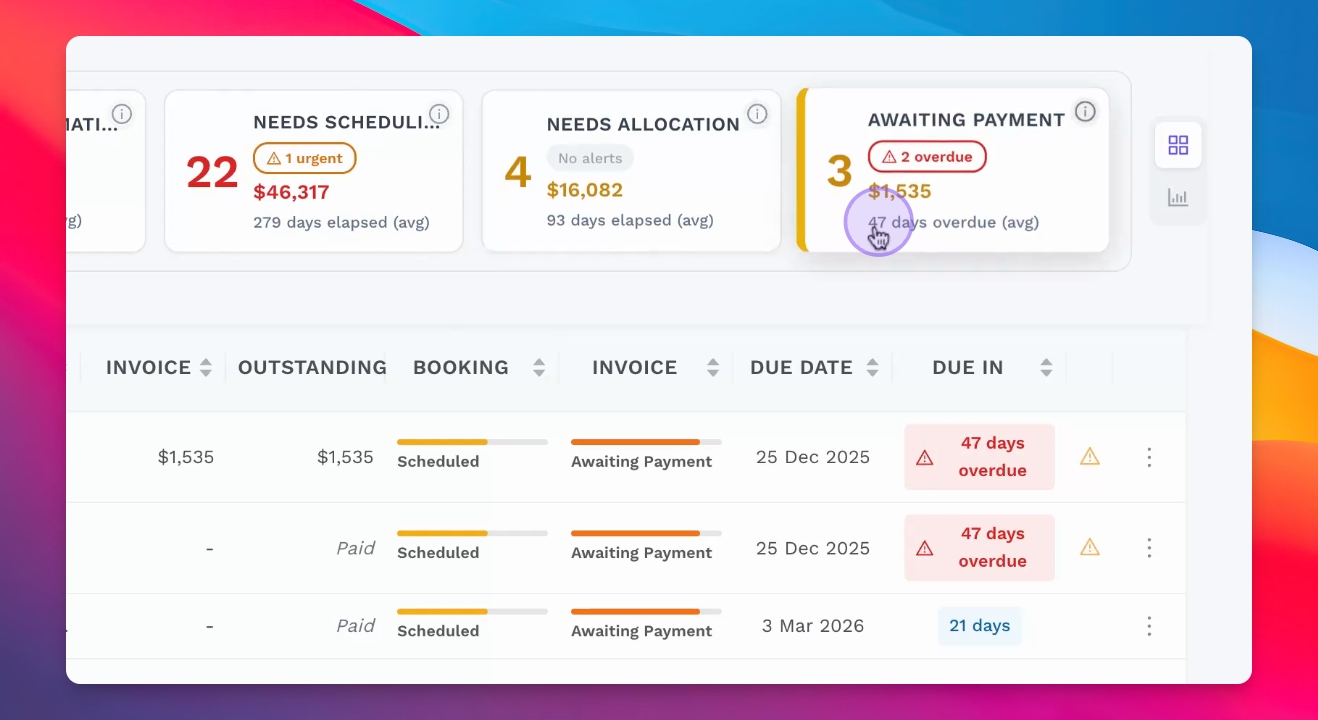Switch to grid card view
This screenshot has height=720, width=1318.
pos(1178,146)
